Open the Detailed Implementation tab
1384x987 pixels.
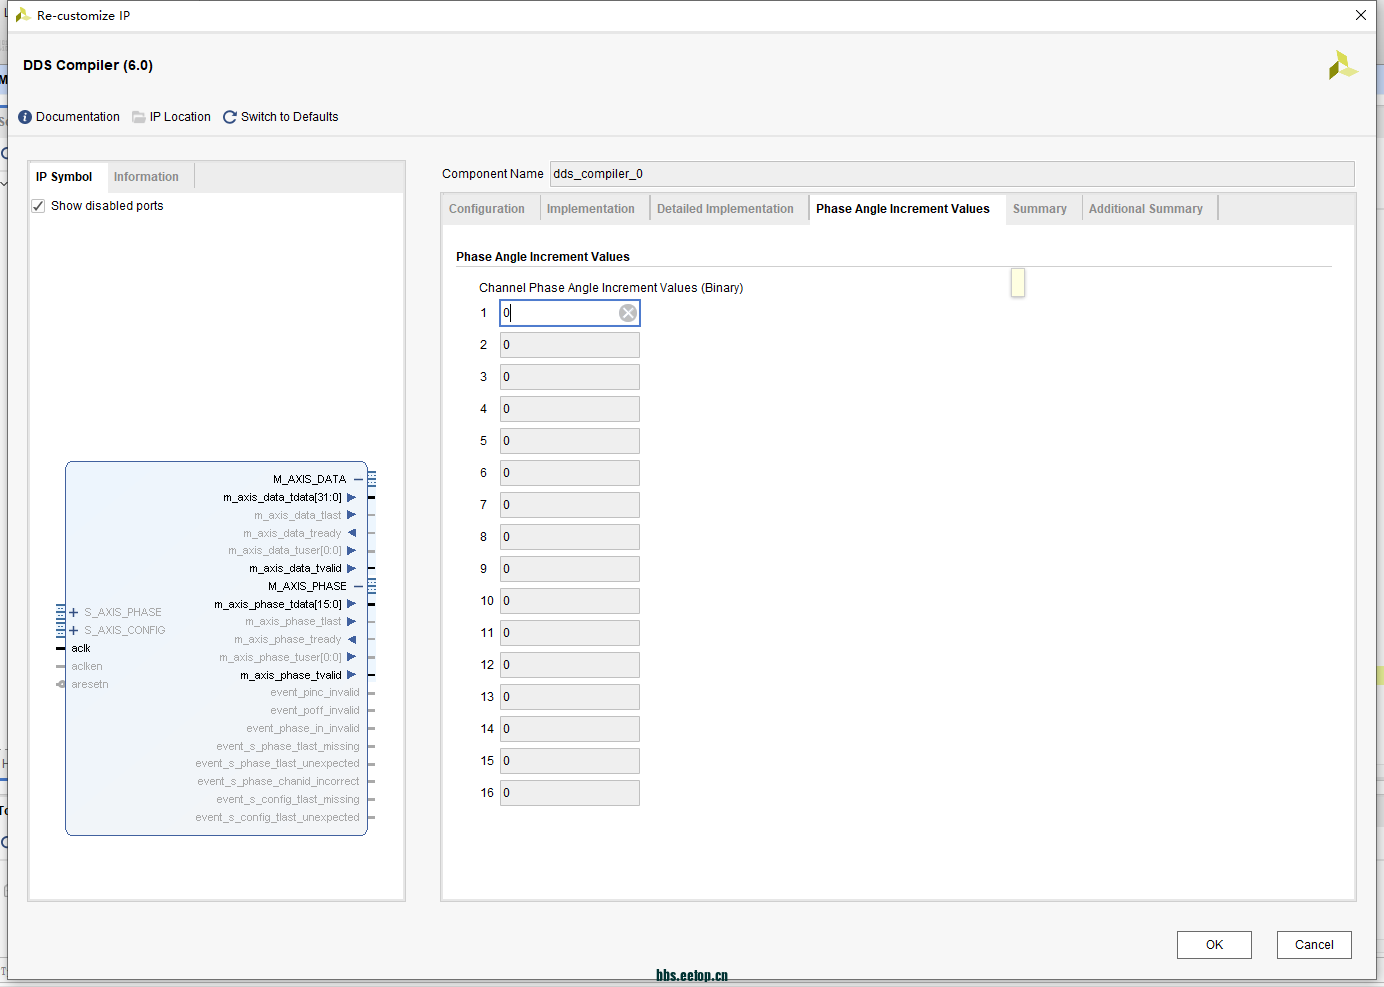[725, 209]
